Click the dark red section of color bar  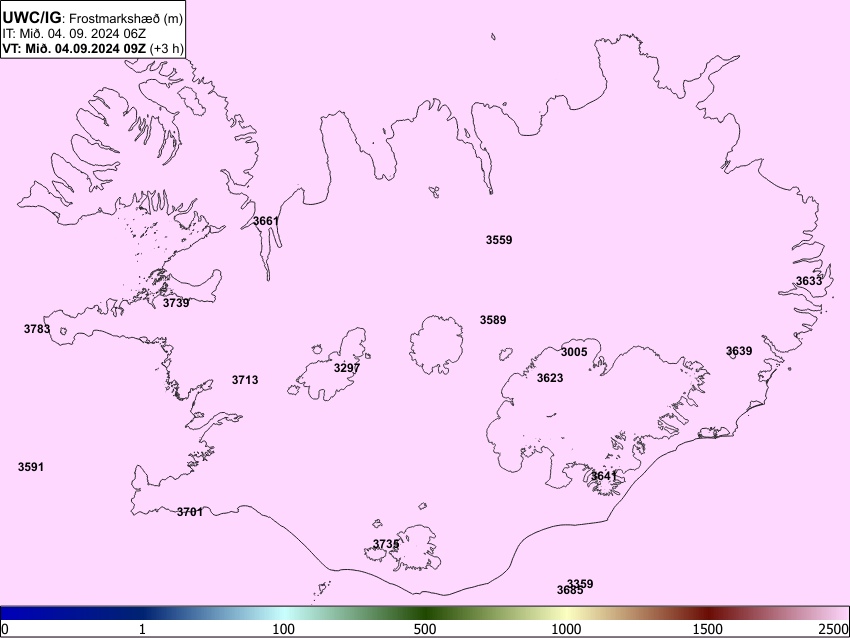[707, 613]
